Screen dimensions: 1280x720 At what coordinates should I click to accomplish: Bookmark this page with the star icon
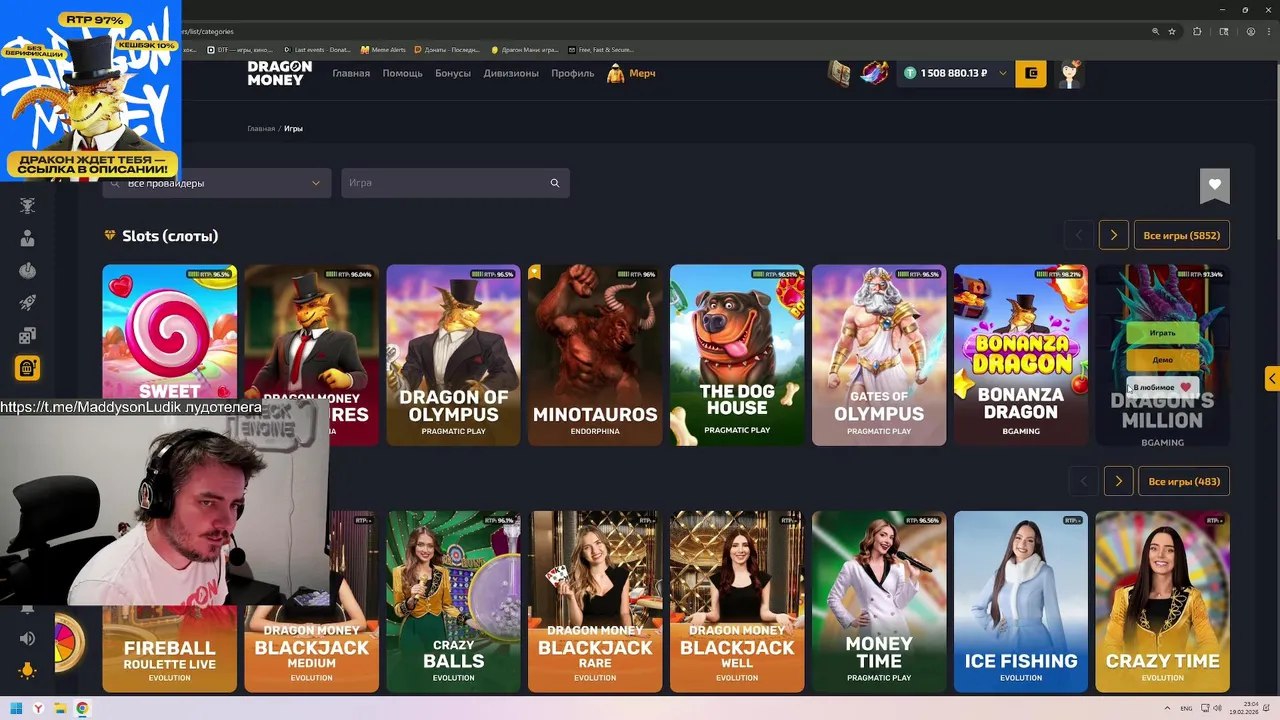pyautogui.click(x=1172, y=31)
